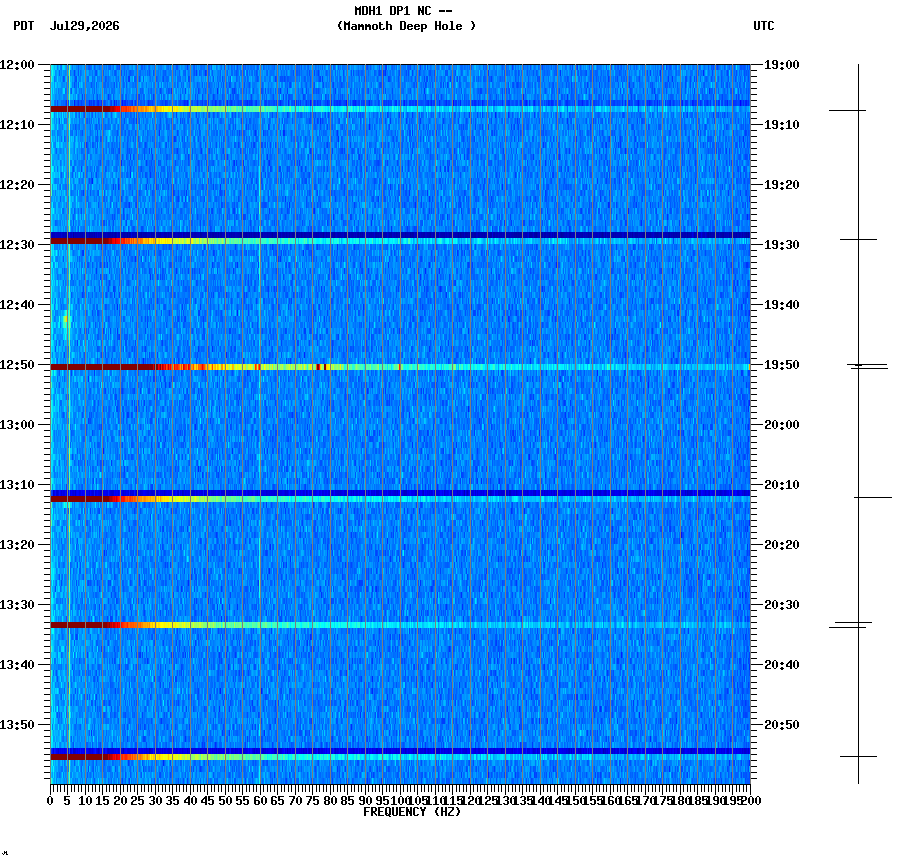This screenshot has height=864, width=902.
Task: Click the 13:10 PDT time label
Action: pos(17,485)
